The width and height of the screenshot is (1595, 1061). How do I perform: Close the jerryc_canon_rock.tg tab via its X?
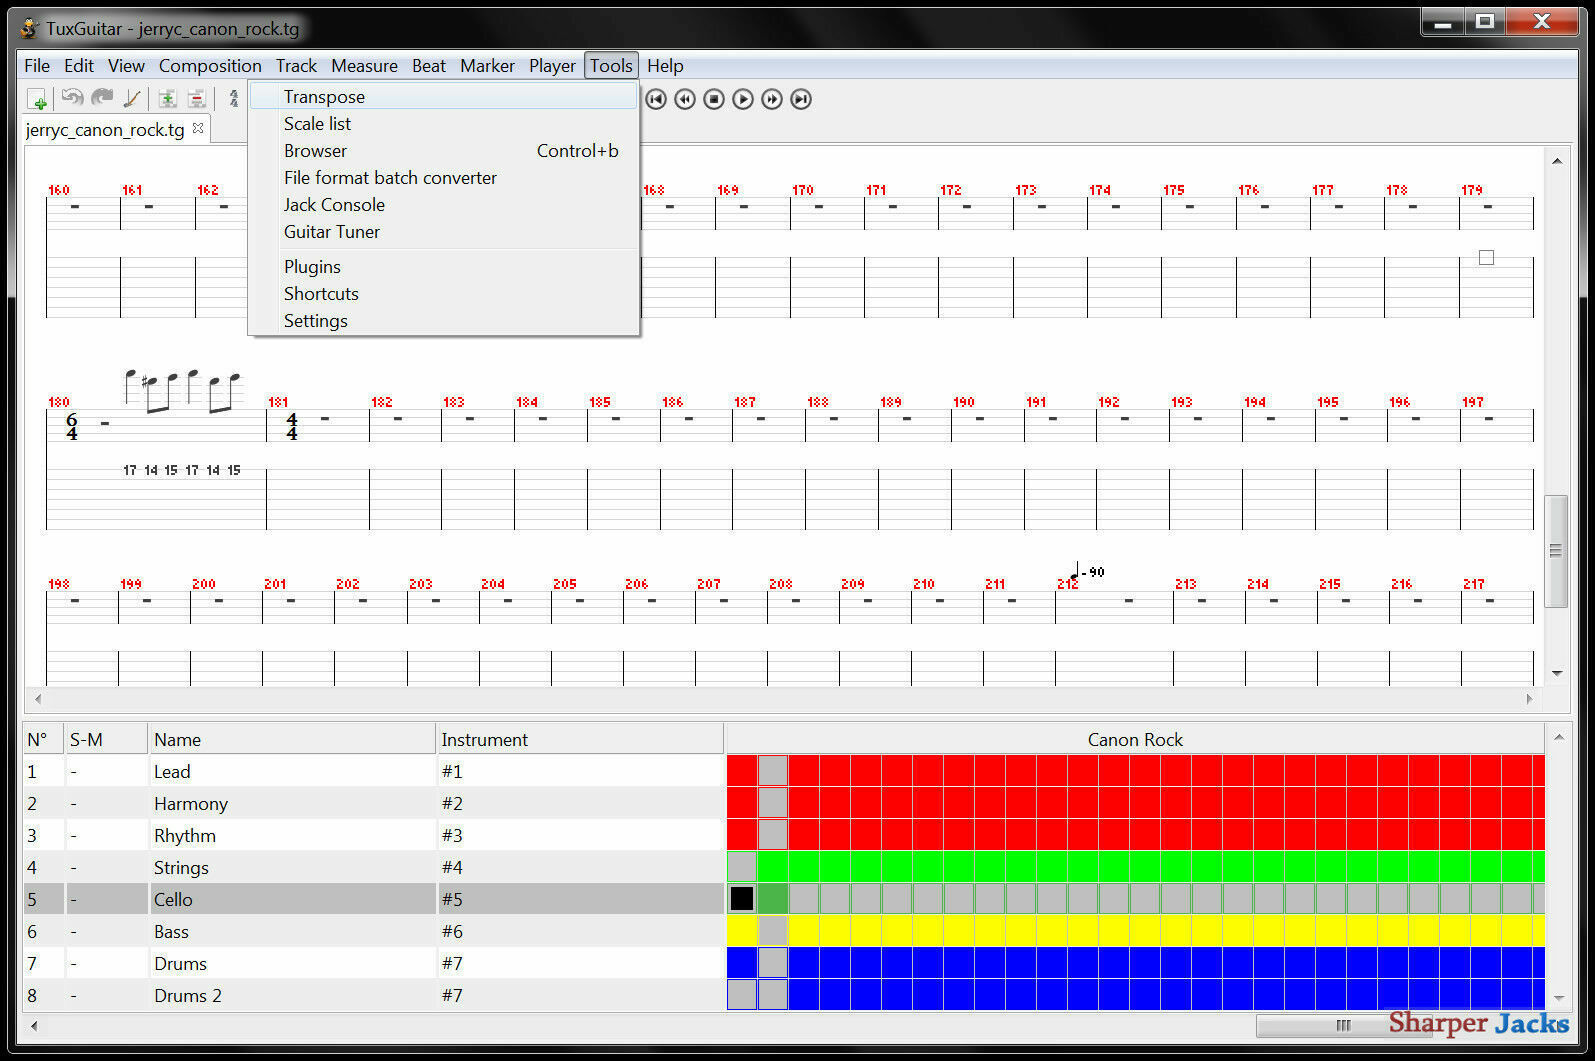[198, 128]
